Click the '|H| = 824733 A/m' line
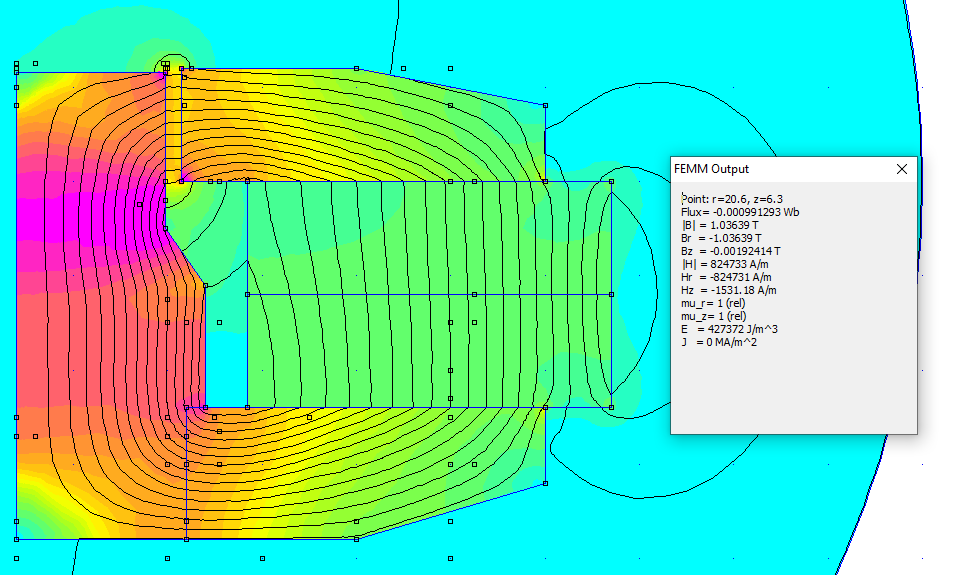Screen dimensions: 971x575 pos(725,264)
